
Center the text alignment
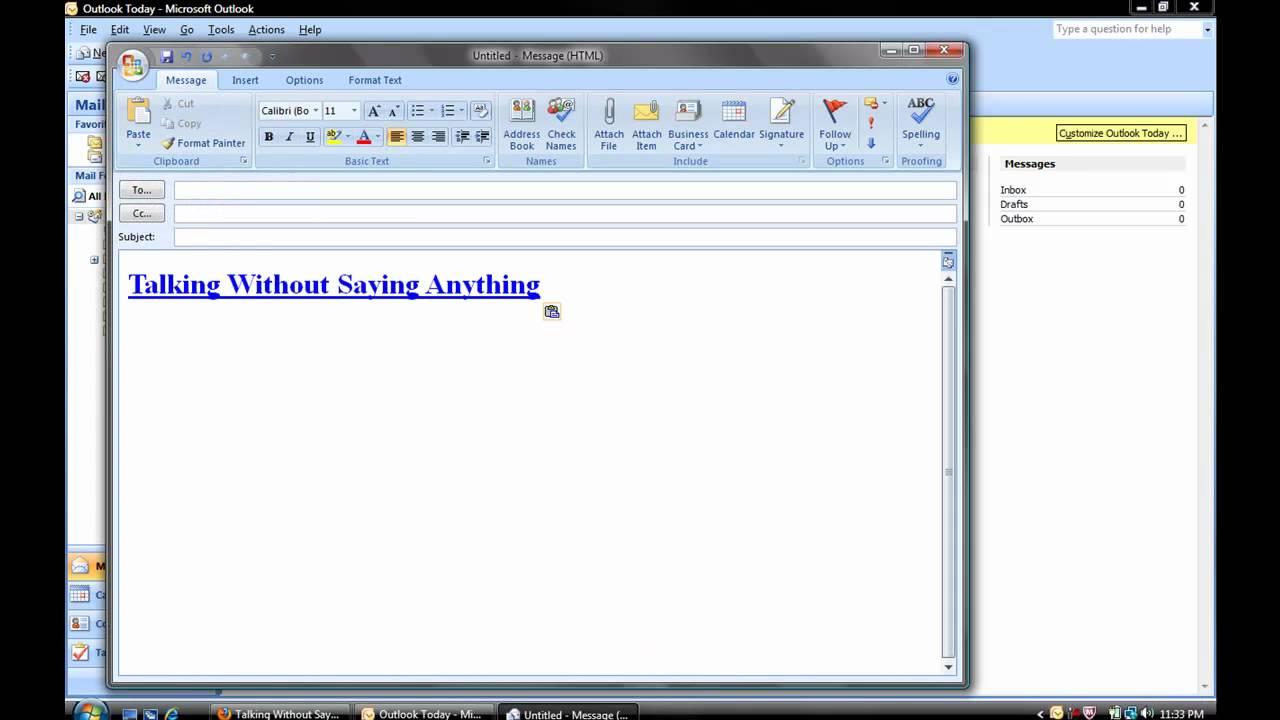coord(418,137)
